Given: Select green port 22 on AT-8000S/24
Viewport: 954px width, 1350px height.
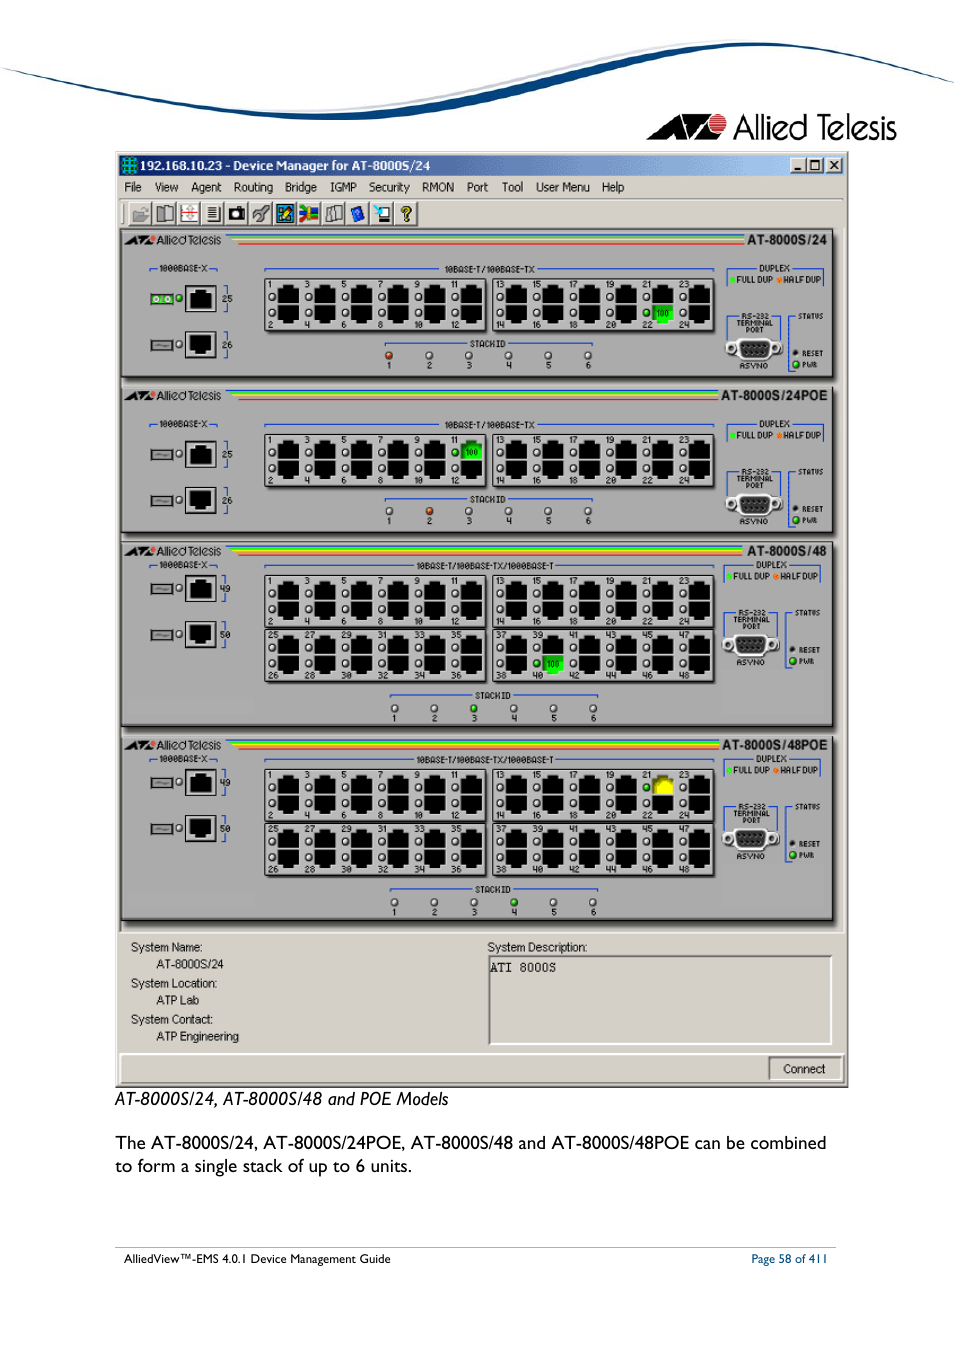Looking at the screenshot, I should click(x=662, y=314).
